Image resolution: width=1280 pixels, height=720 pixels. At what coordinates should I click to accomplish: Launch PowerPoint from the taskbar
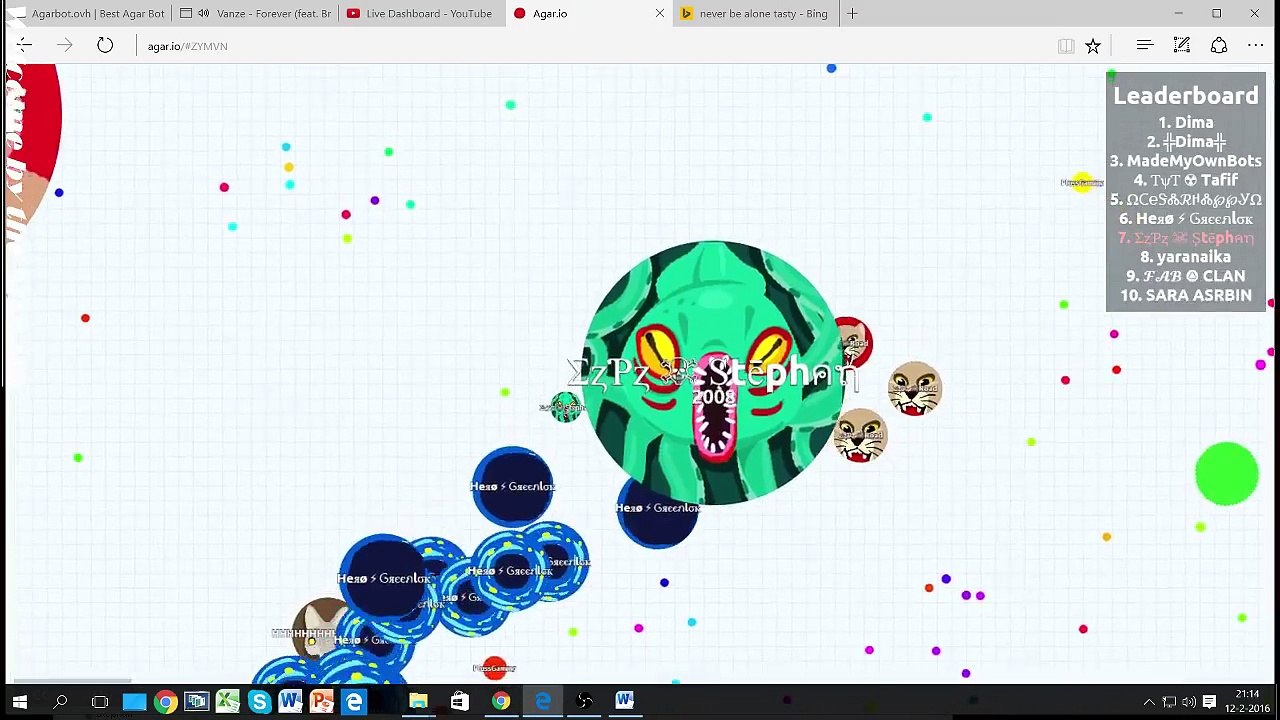[x=322, y=702]
